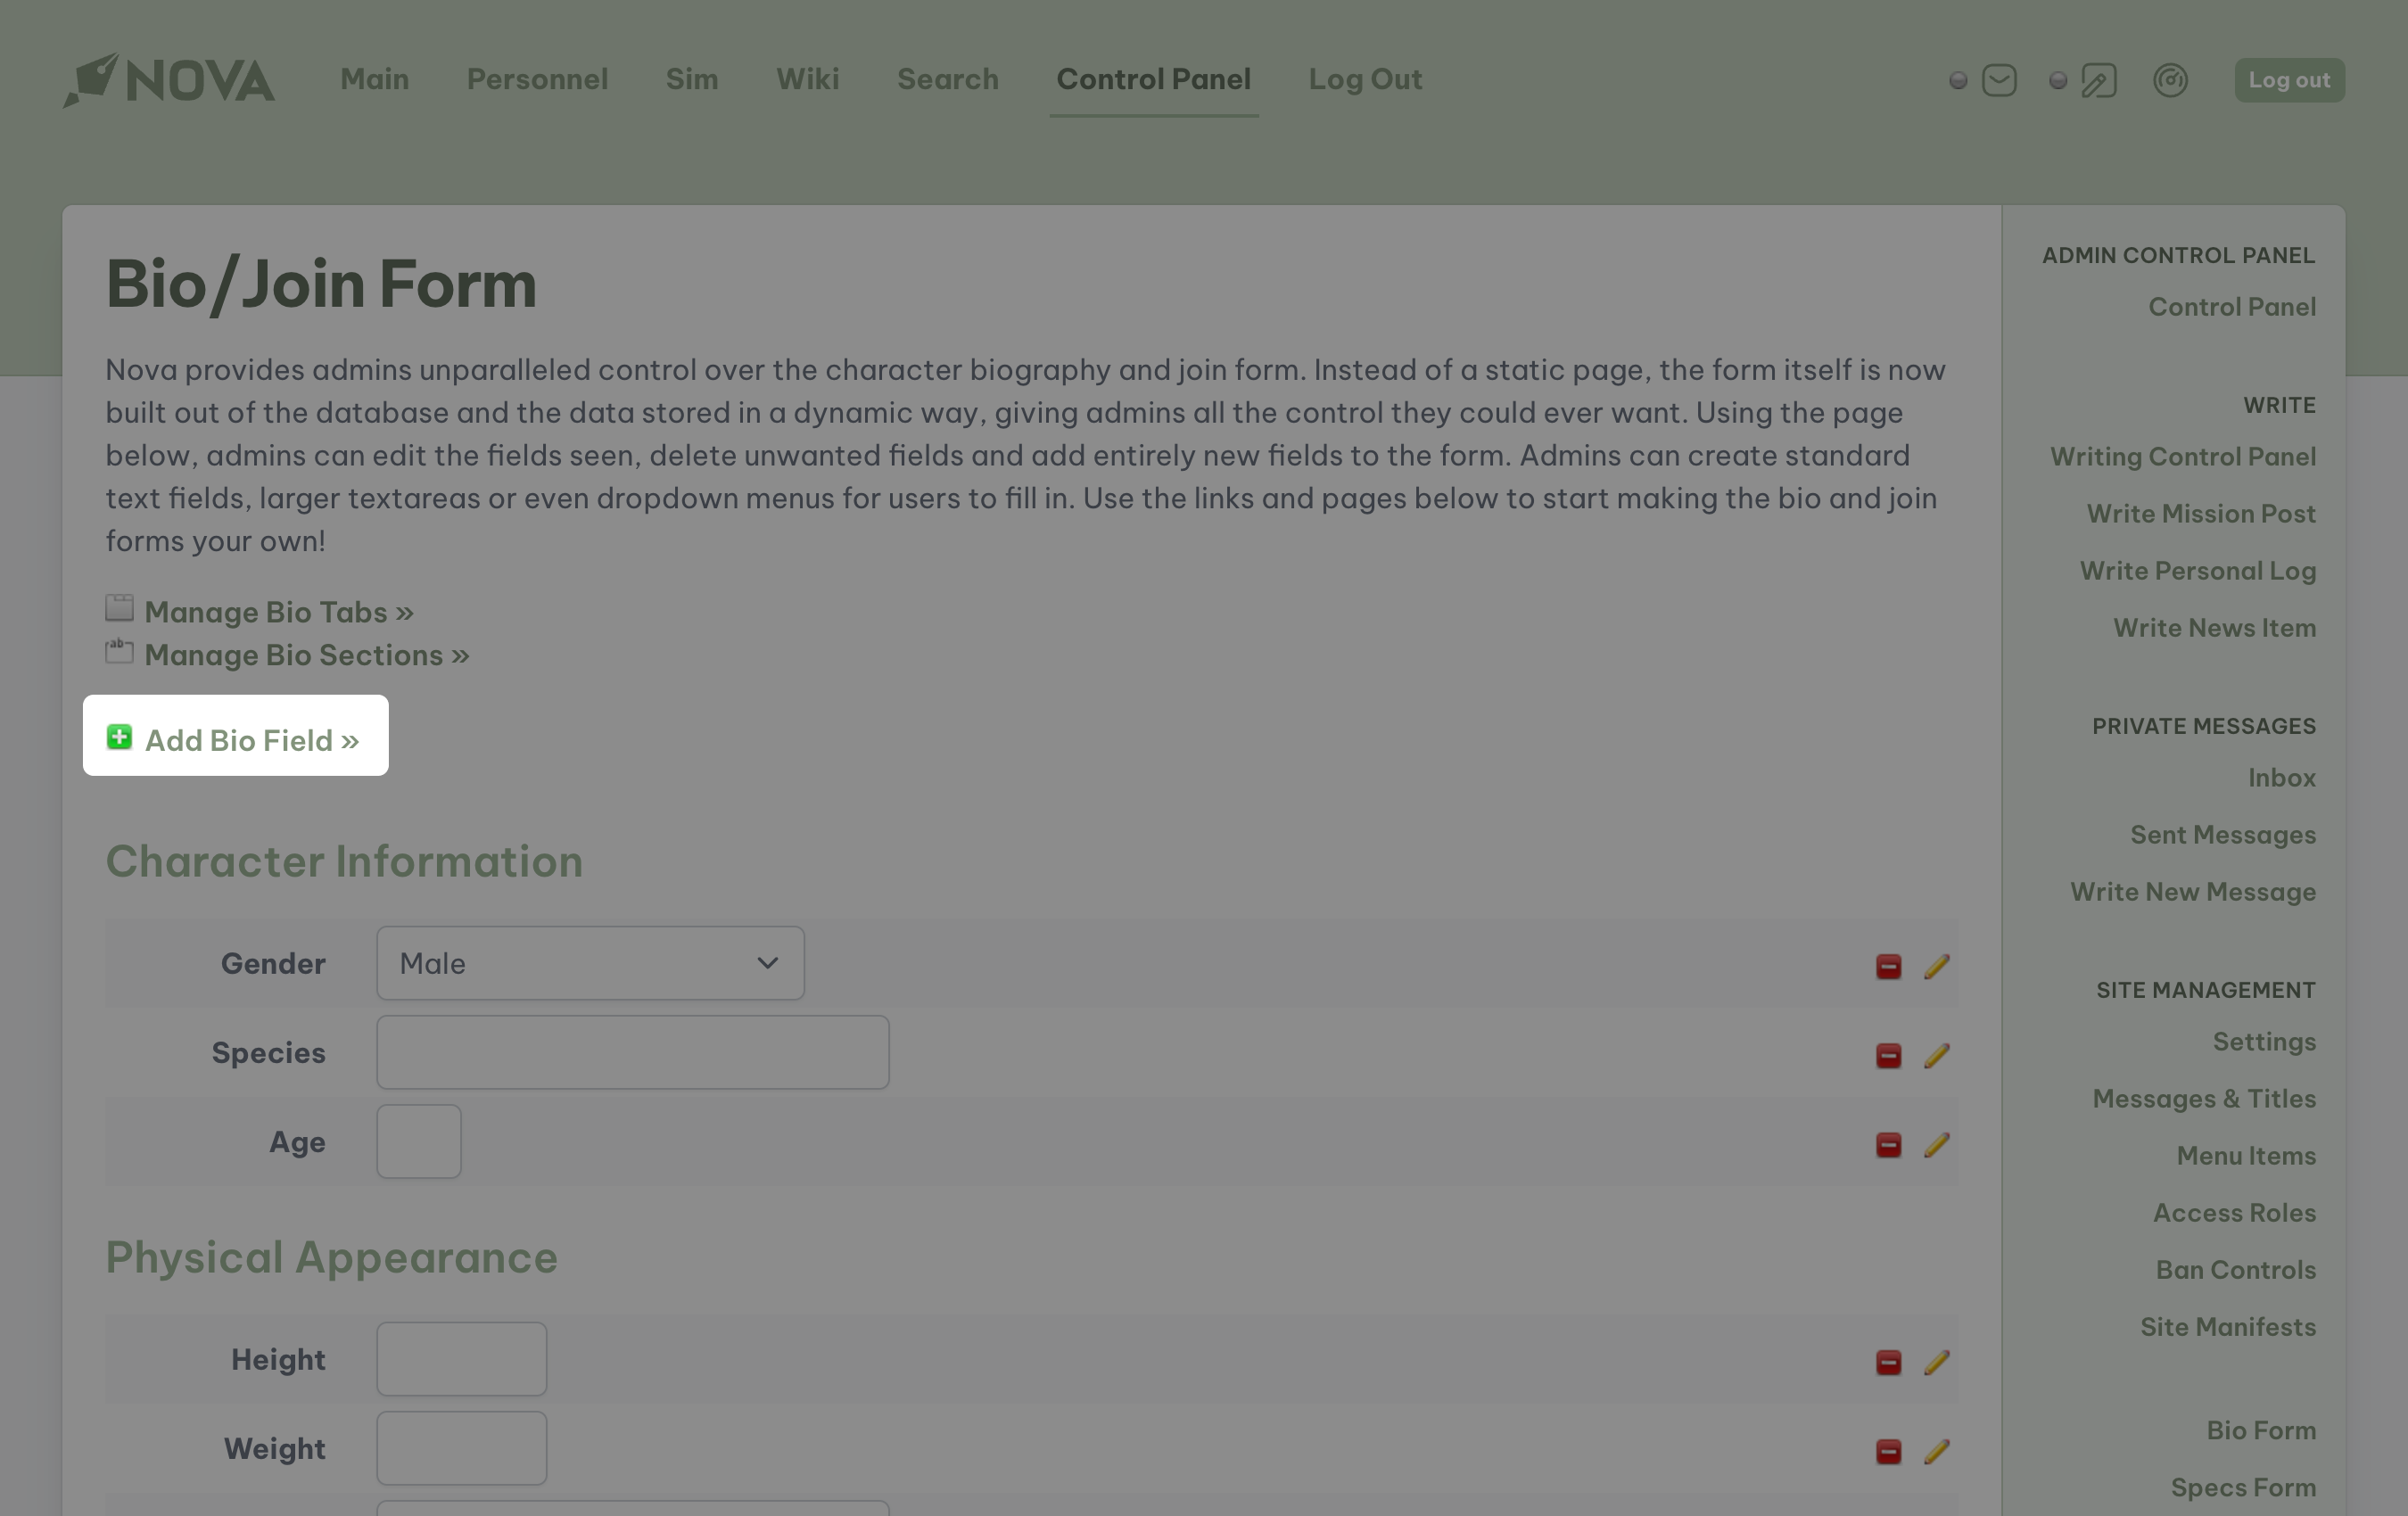The width and height of the screenshot is (2408, 1516).
Task: Edit the Height field with pencil icon
Action: pos(1937,1362)
